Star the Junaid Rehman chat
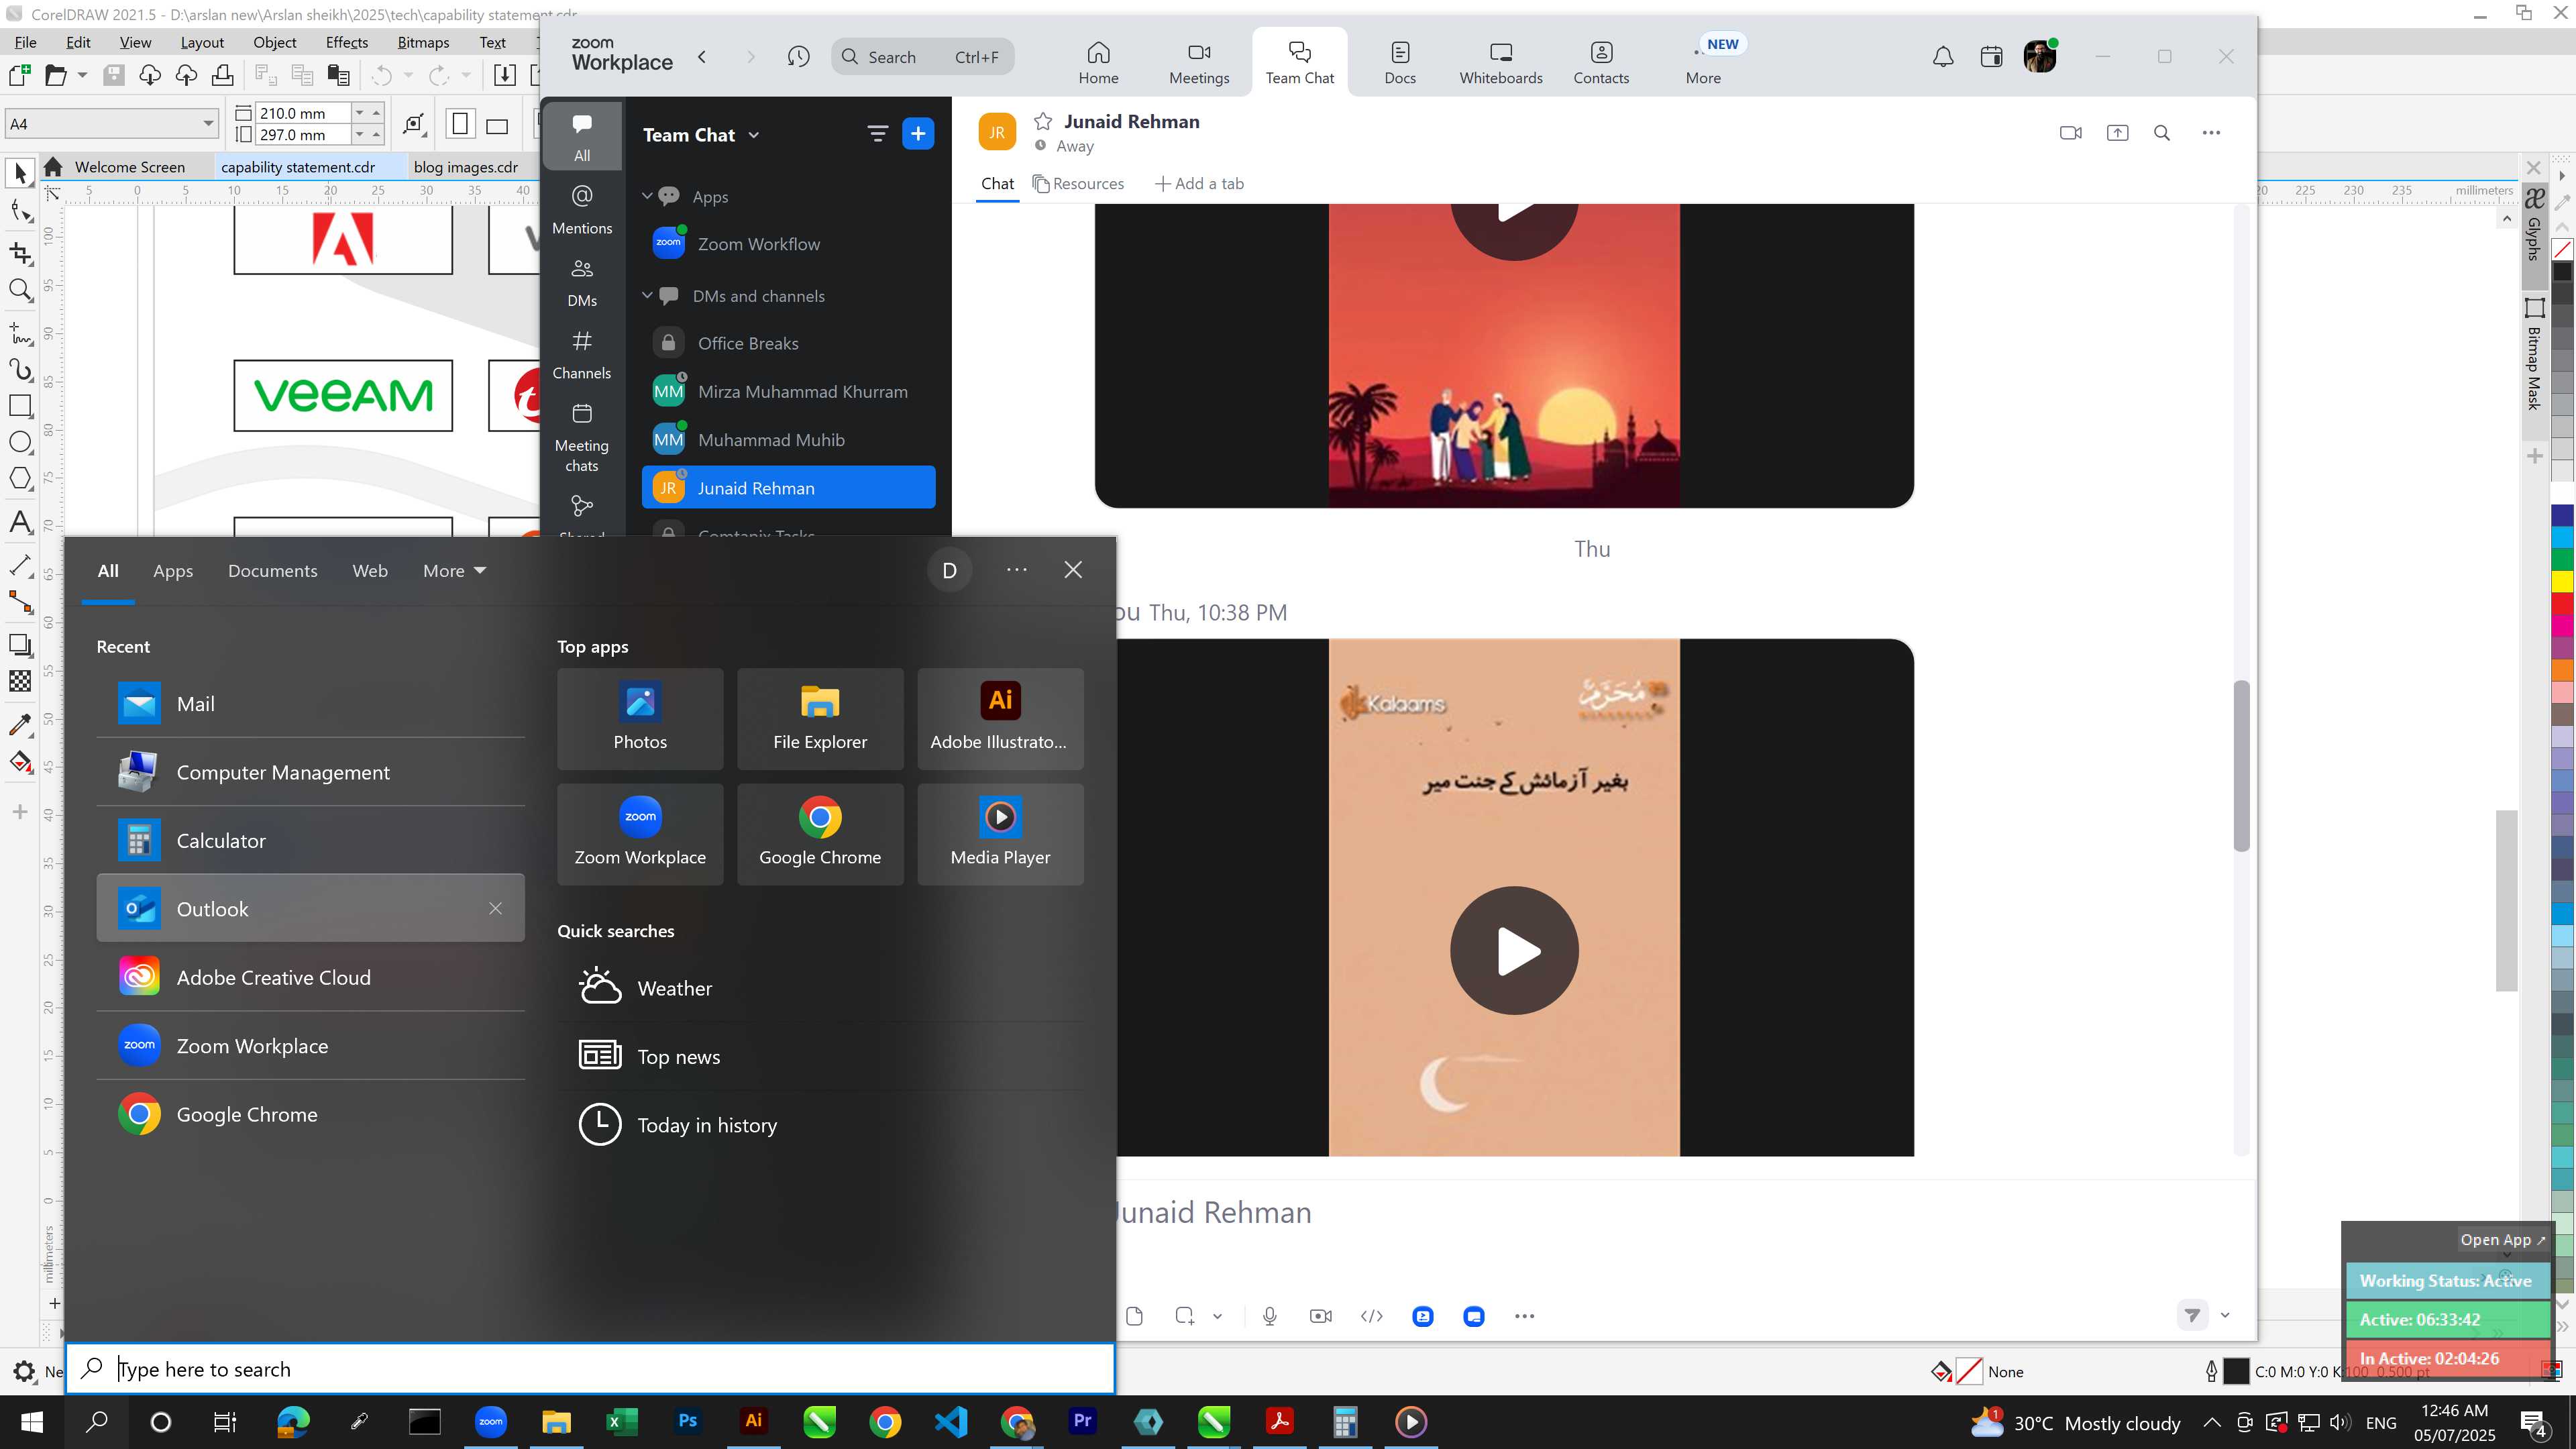This screenshot has width=2576, height=1449. coord(1042,121)
